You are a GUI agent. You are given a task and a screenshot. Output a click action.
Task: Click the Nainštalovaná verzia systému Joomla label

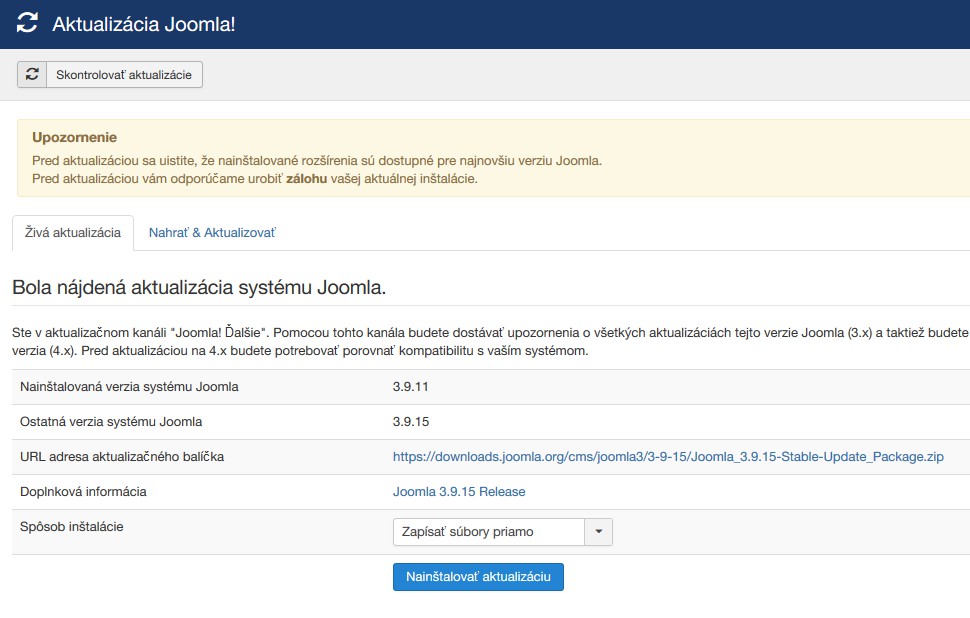[129, 387]
